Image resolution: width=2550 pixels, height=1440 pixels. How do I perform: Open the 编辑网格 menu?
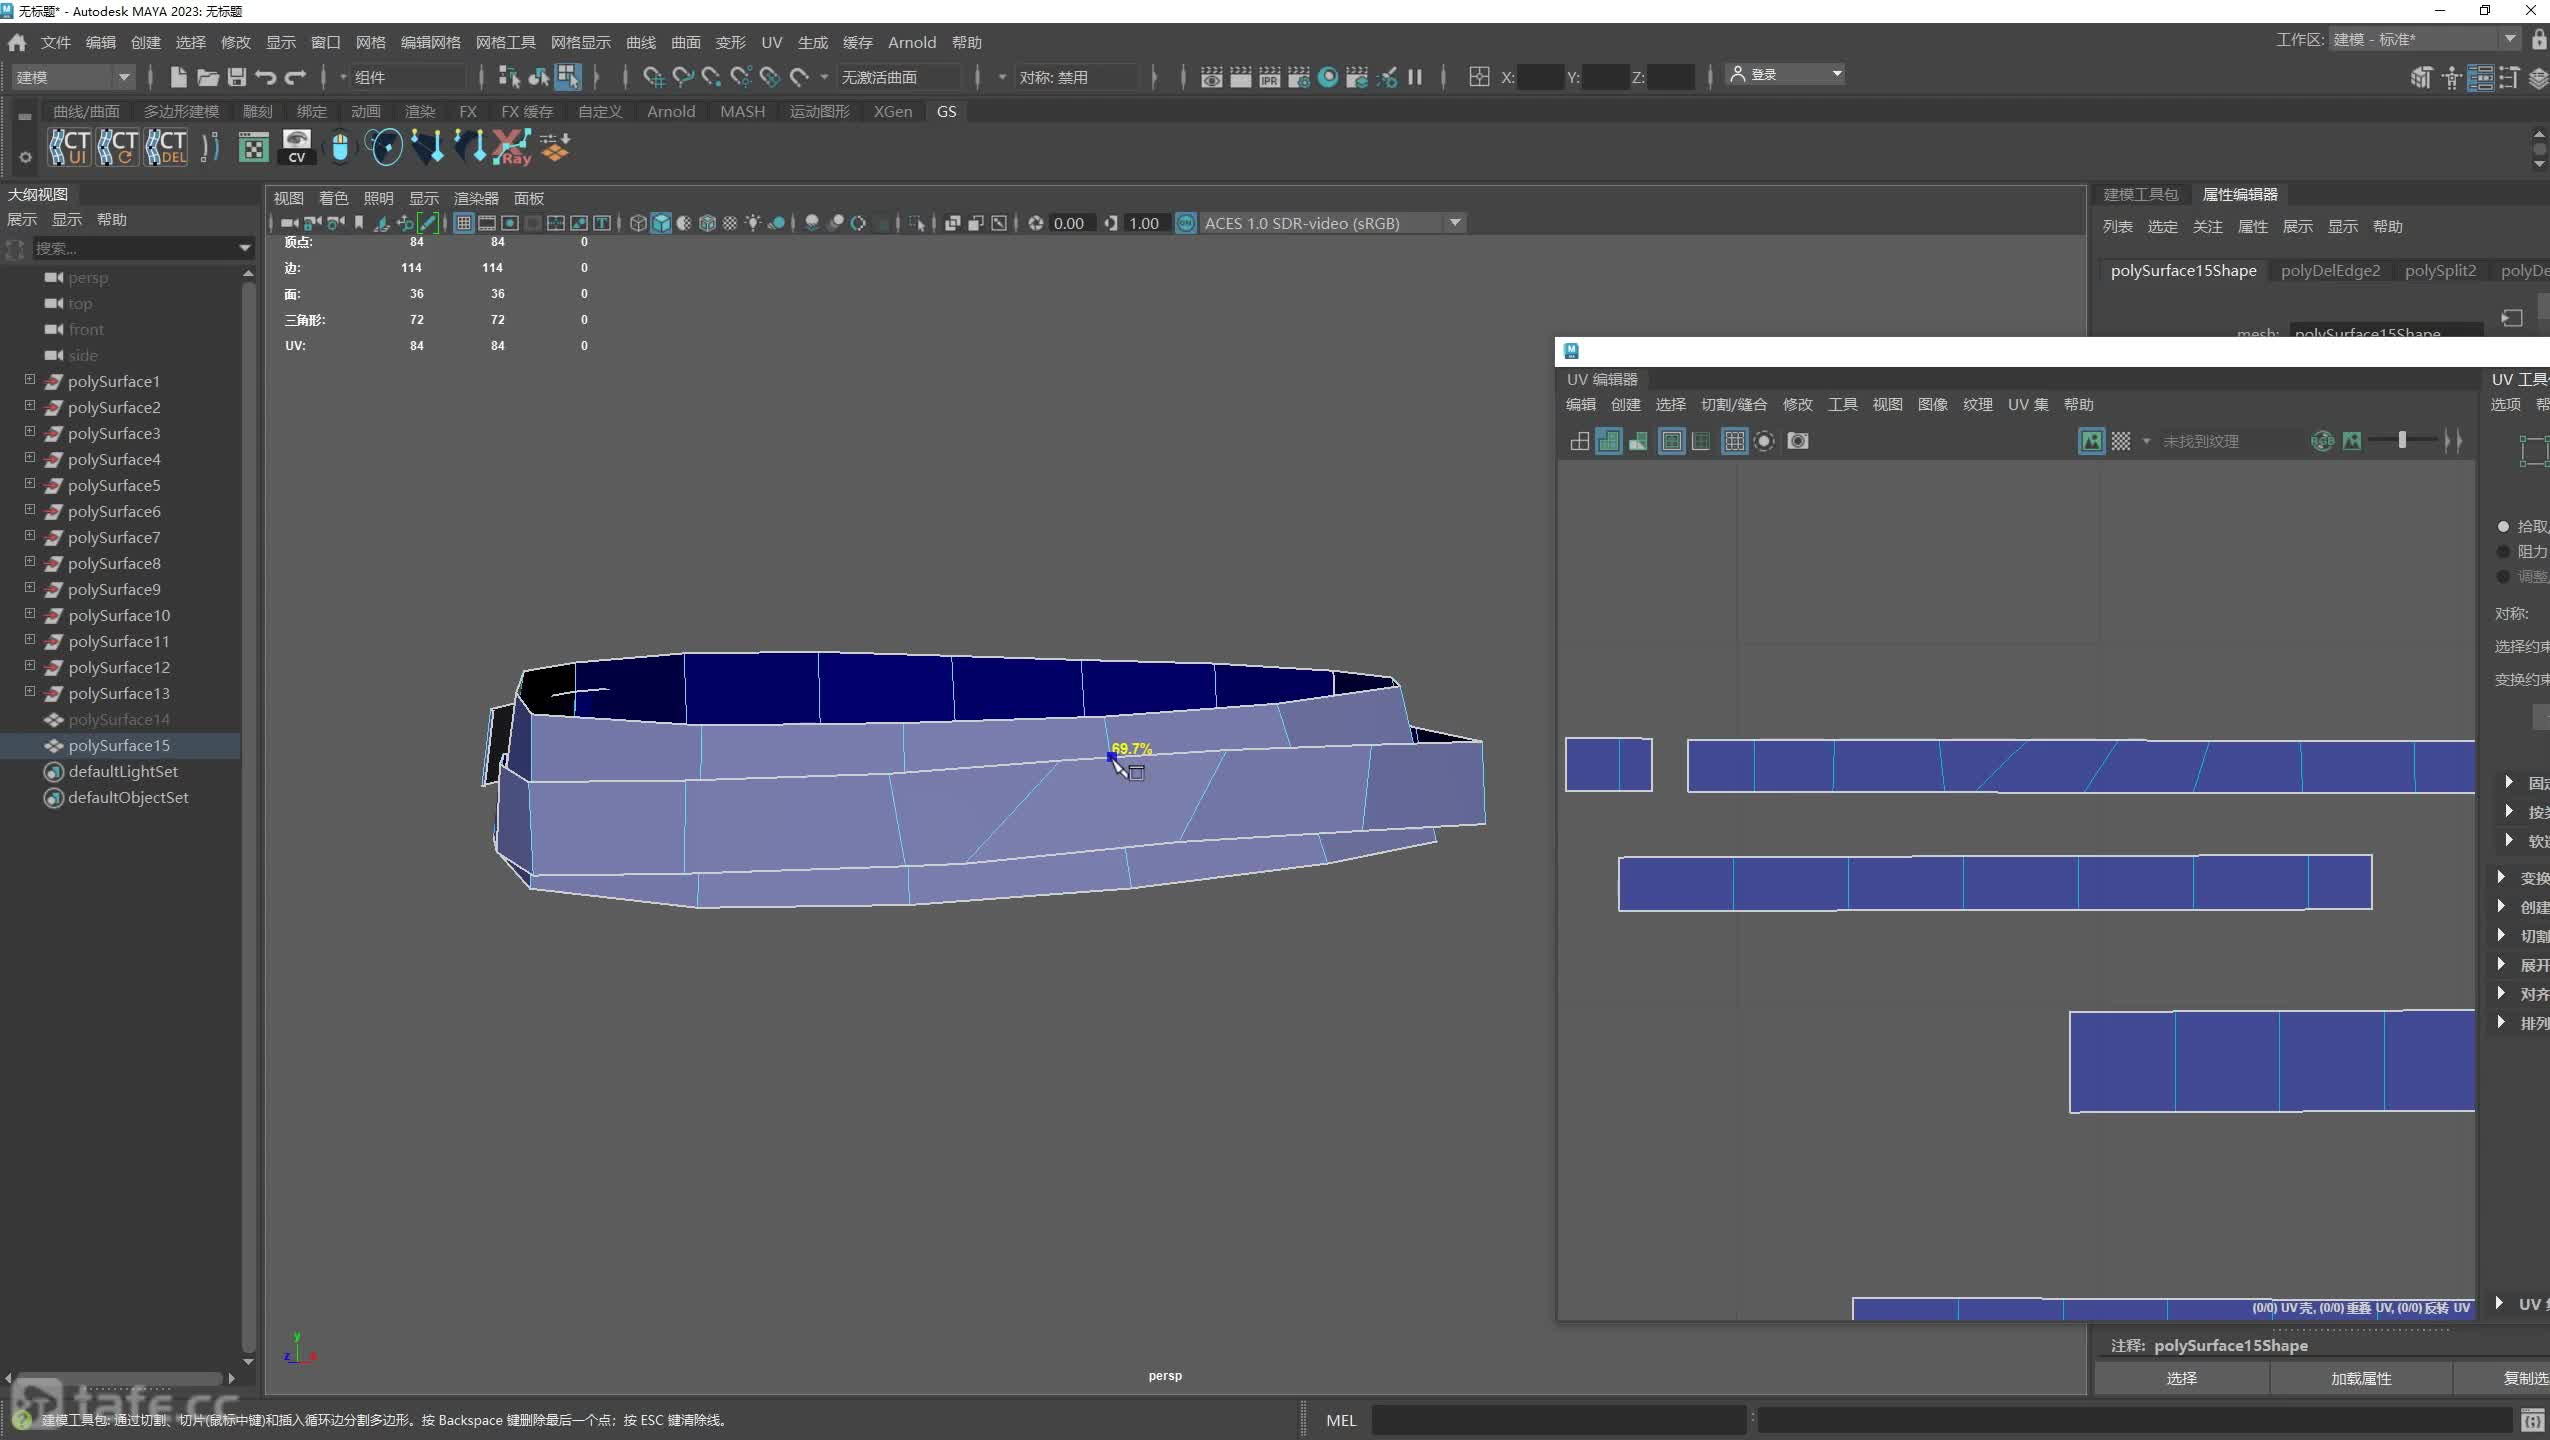point(430,42)
